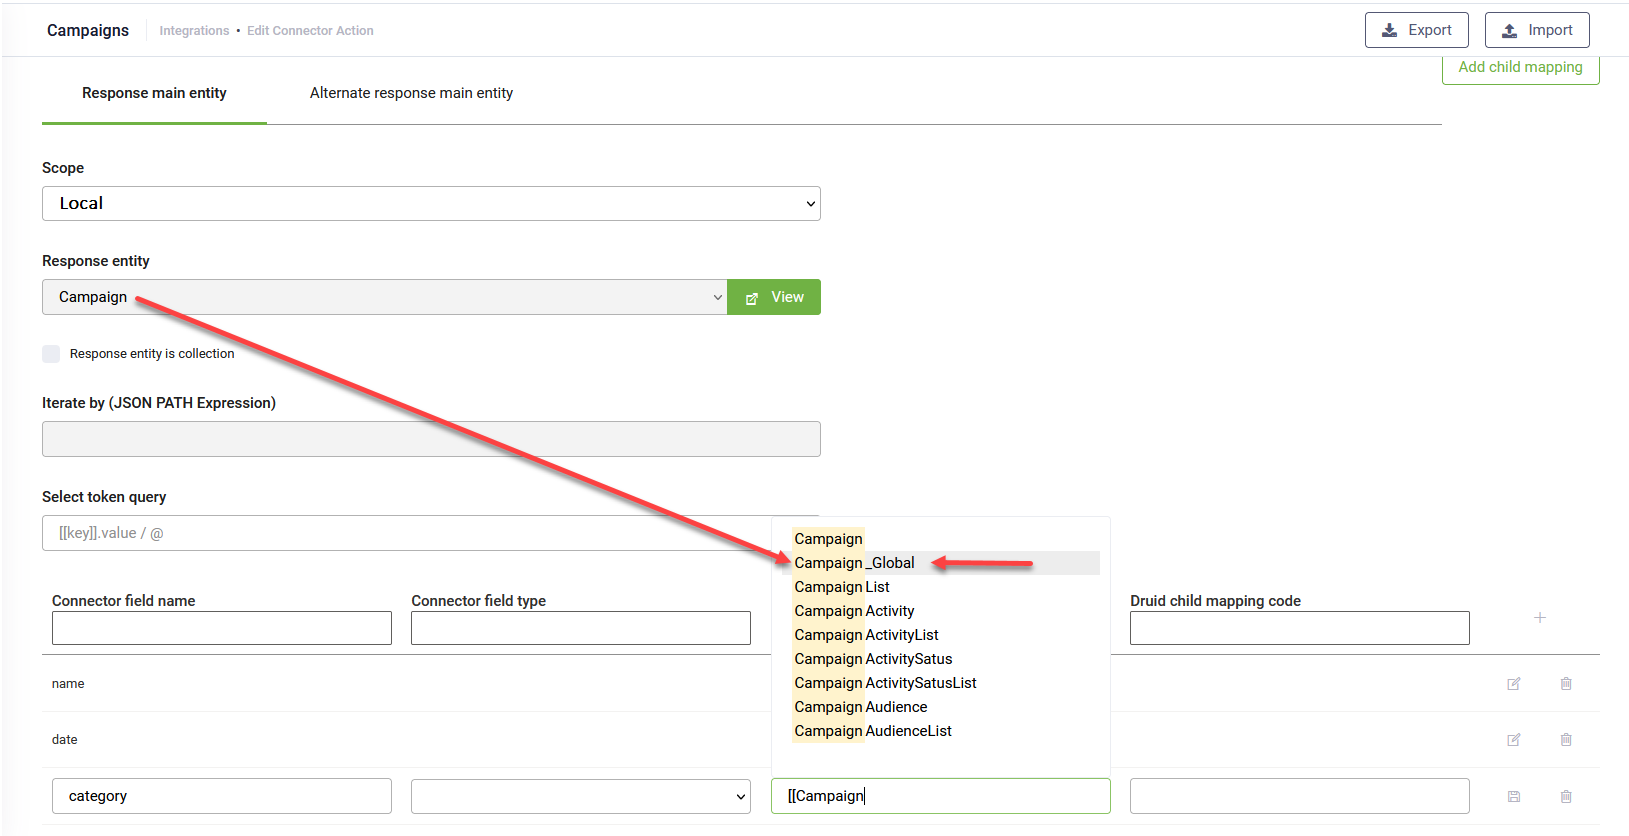Enable the Response entity is collection checkbox
The width and height of the screenshot is (1629, 836).
(x=51, y=354)
